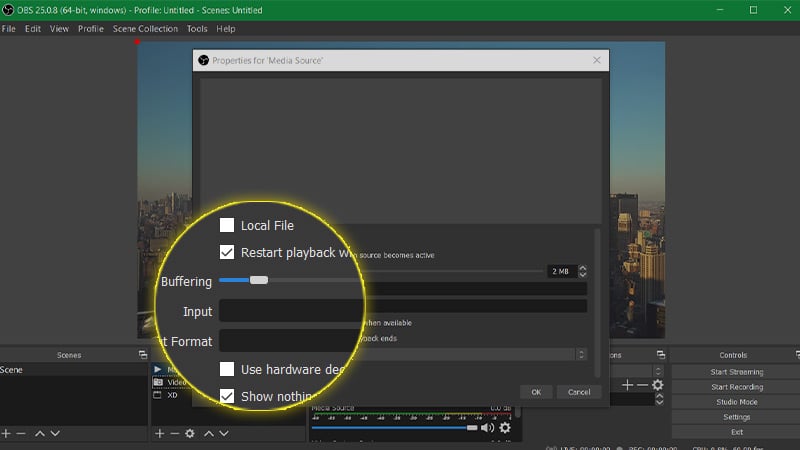
Task: Click Start Streaming in Controls
Action: [x=737, y=372]
